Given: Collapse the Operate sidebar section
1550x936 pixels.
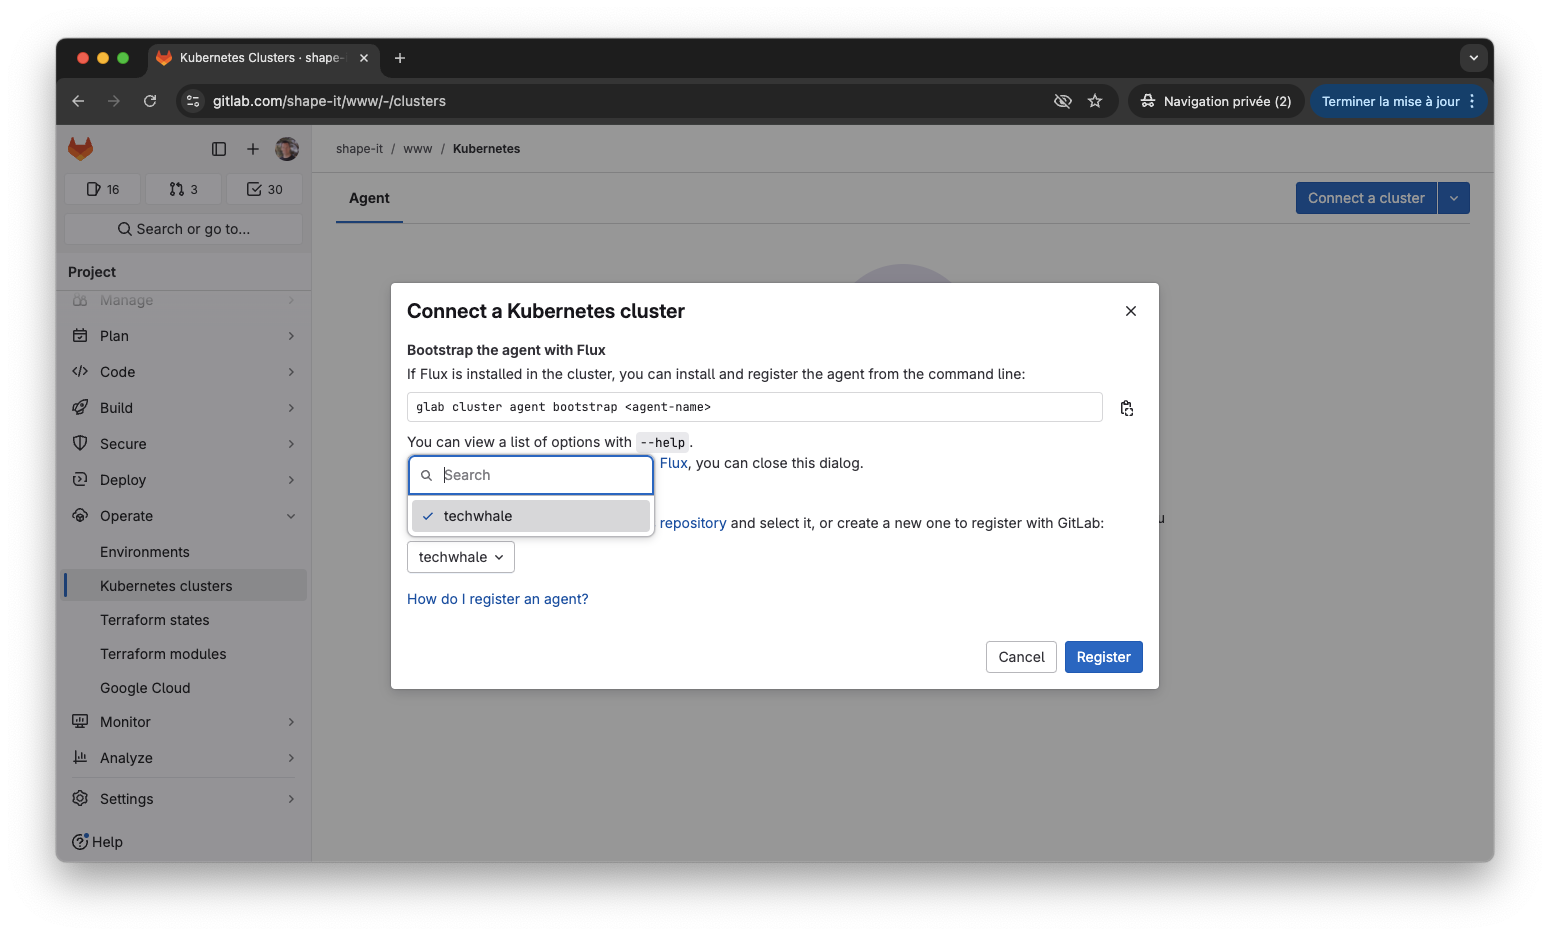Looking at the screenshot, I should pyautogui.click(x=184, y=516).
